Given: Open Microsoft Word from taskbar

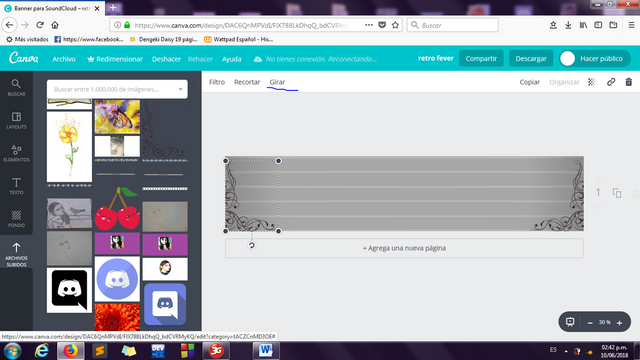Looking at the screenshot, I should point(266,351).
